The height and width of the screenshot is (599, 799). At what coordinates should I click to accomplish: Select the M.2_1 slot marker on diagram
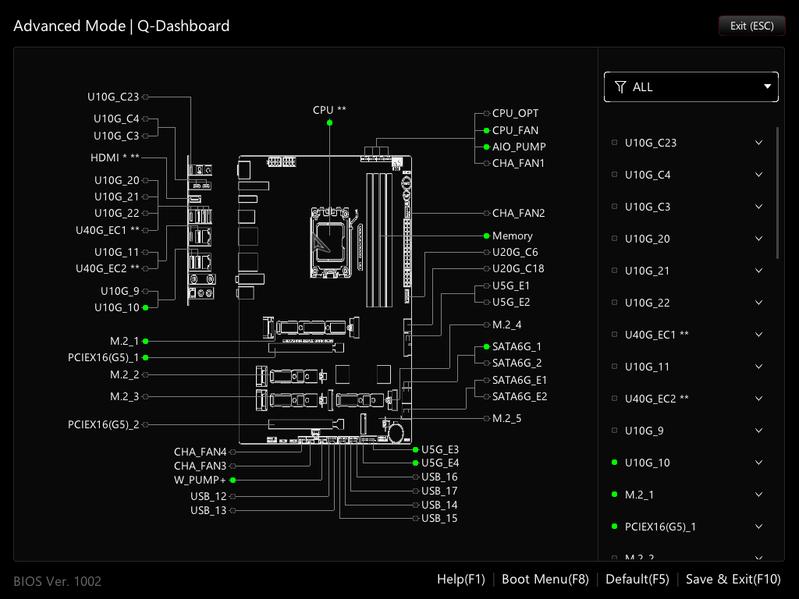point(145,341)
